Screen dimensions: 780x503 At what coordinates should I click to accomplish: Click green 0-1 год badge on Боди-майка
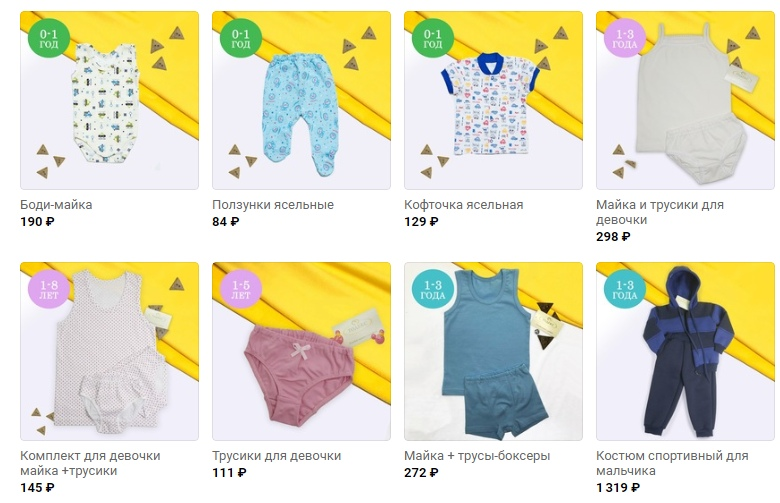tap(49, 39)
